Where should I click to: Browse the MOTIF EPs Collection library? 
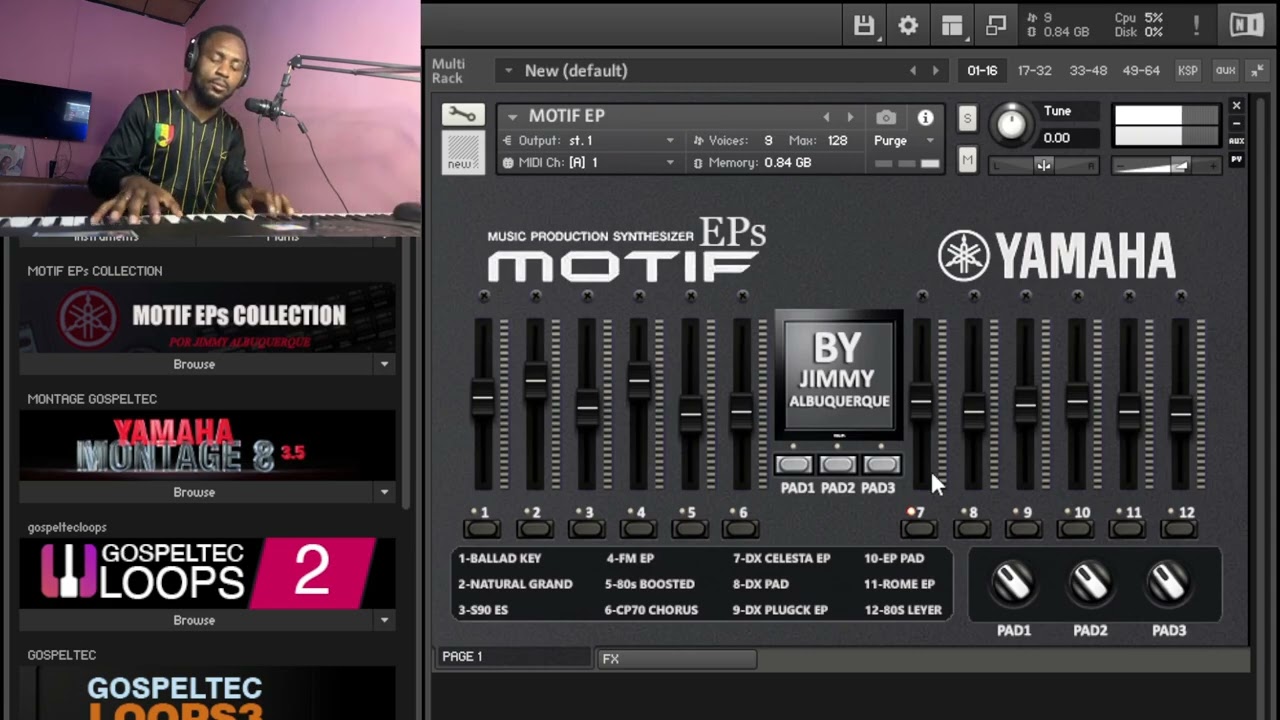click(x=194, y=364)
